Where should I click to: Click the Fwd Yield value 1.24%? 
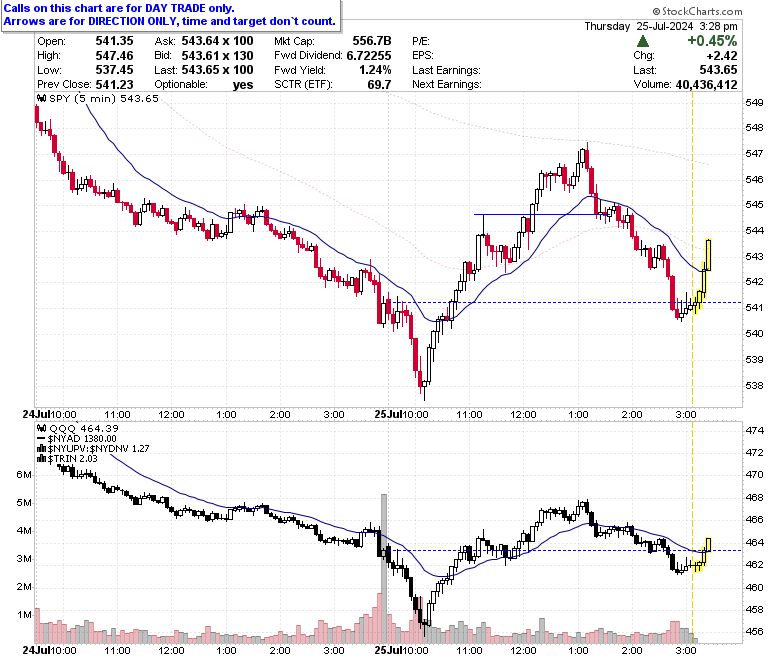pyautogui.click(x=375, y=70)
